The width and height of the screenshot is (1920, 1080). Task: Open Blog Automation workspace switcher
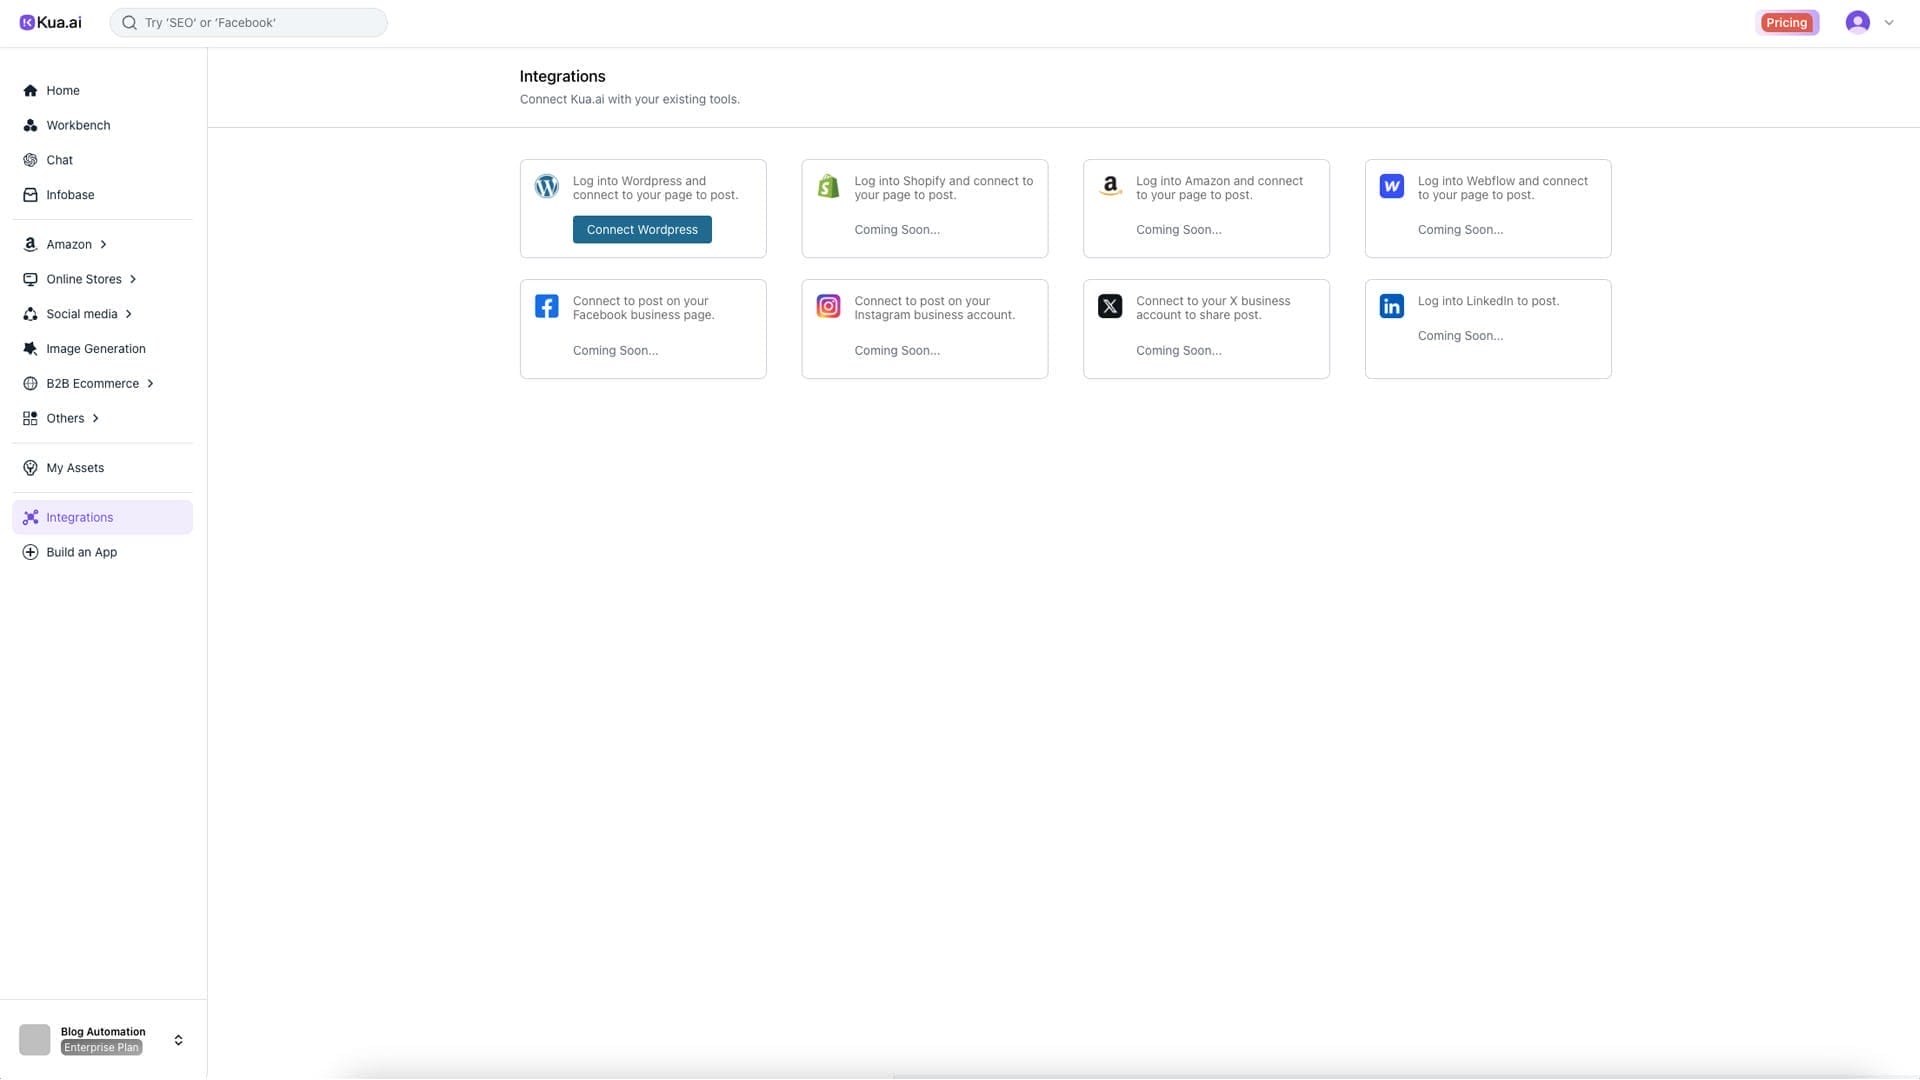(178, 1040)
